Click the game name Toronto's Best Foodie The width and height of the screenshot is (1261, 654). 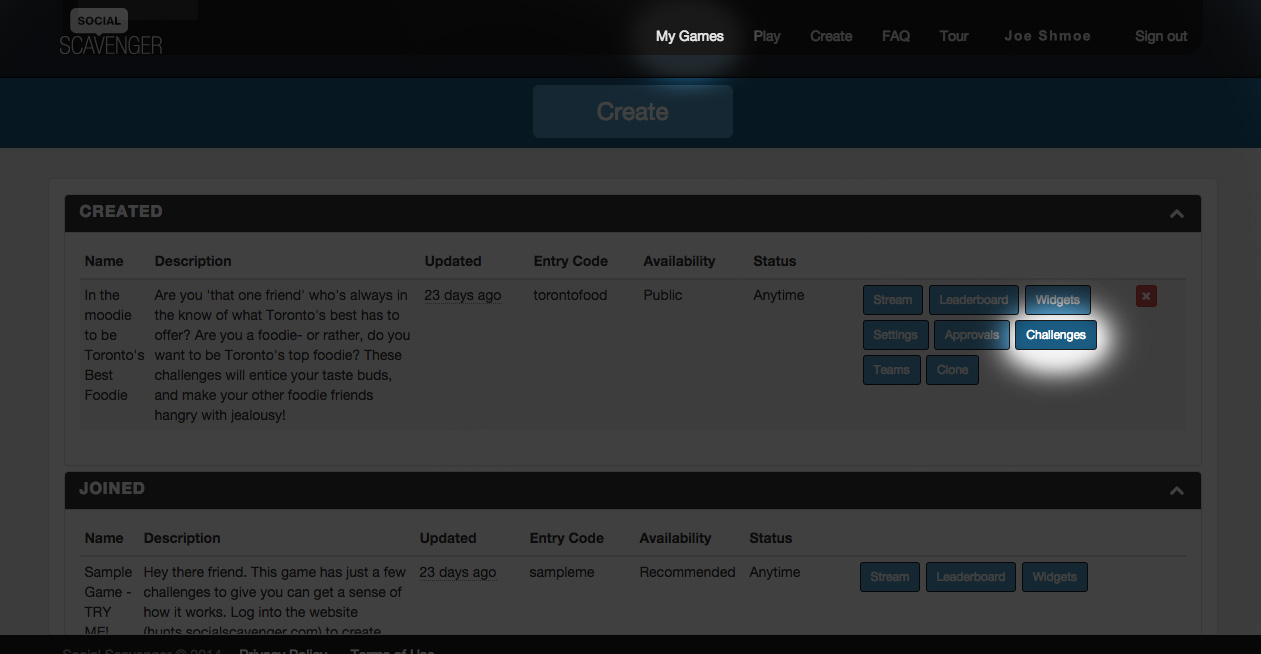tap(114, 345)
